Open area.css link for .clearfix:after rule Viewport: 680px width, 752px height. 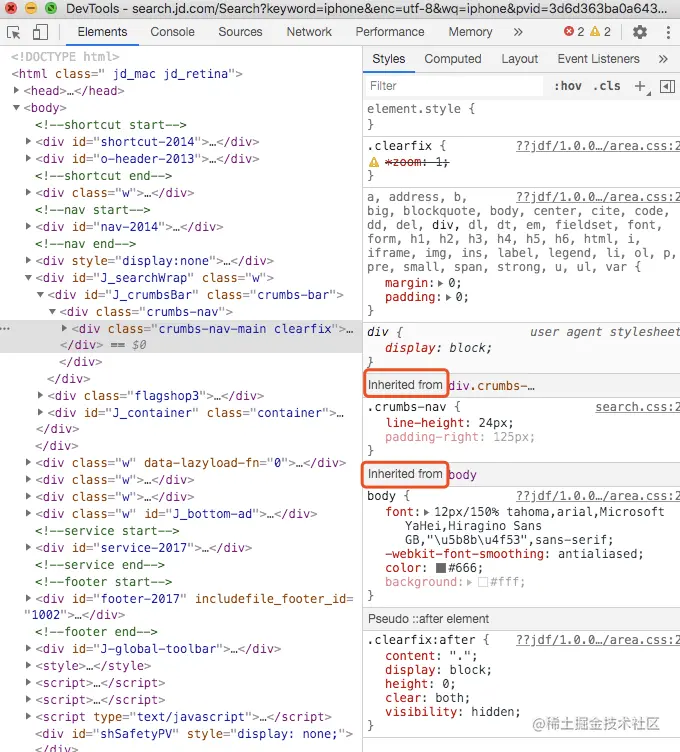598,640
